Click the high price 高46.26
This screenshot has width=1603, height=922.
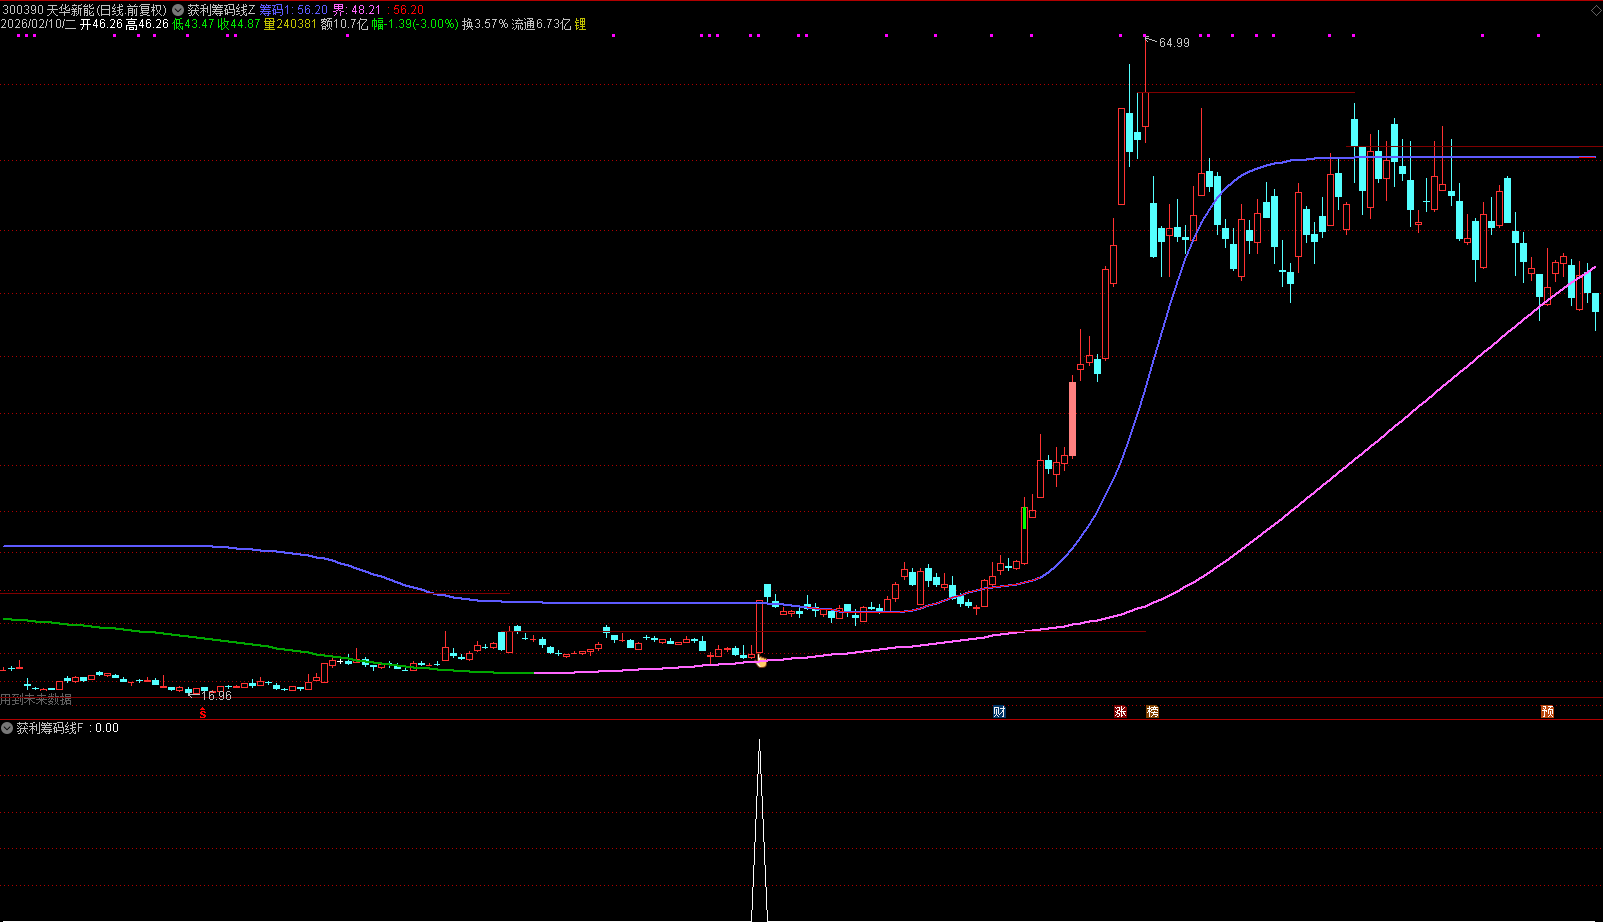[147, 24]
